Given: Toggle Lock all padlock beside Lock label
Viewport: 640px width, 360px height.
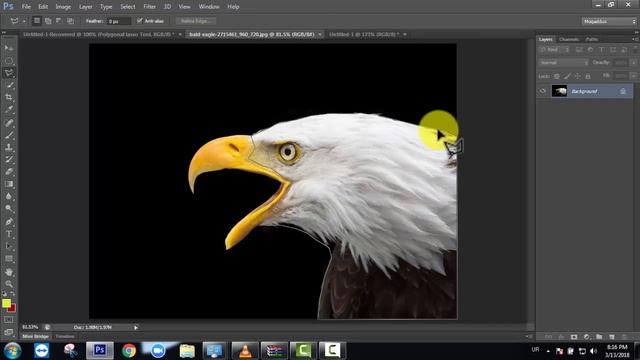Looking at the screenshot, I should click(588, 76).
